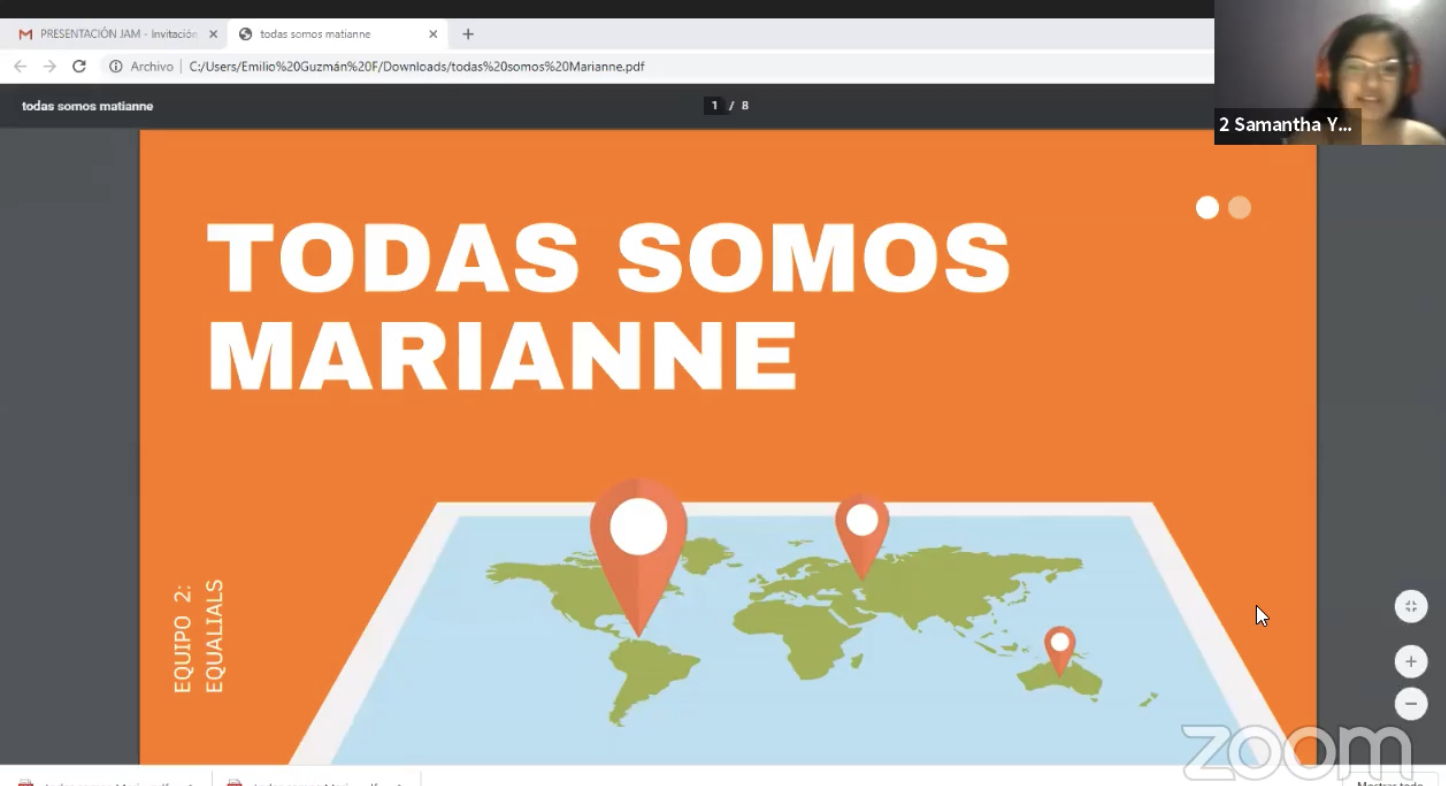Click the Archivo site info icon

point(116,66)
